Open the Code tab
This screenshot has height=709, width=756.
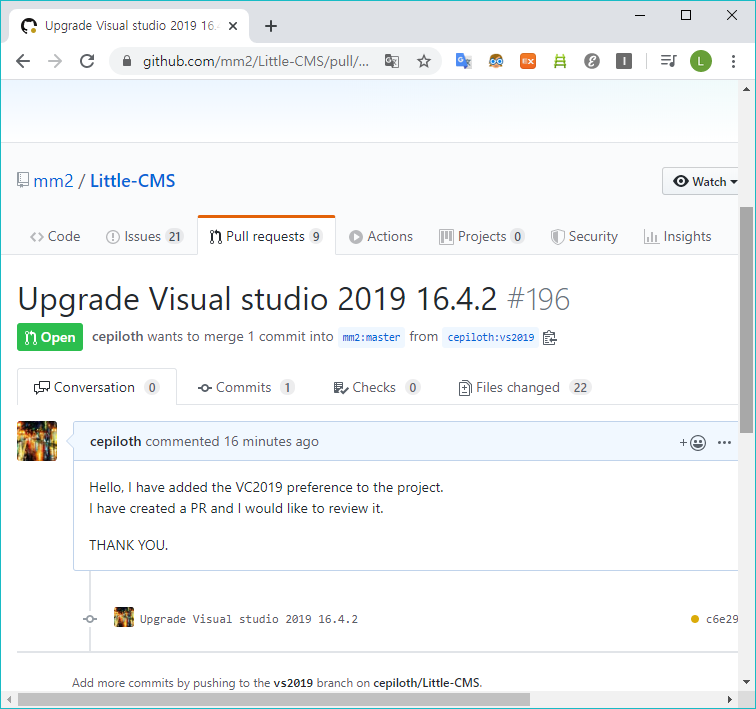pos(55,237)
